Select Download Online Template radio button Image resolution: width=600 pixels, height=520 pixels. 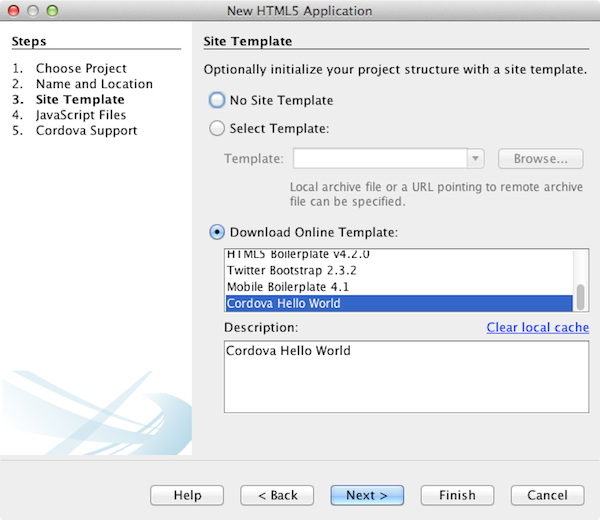[x=217, y=232]
